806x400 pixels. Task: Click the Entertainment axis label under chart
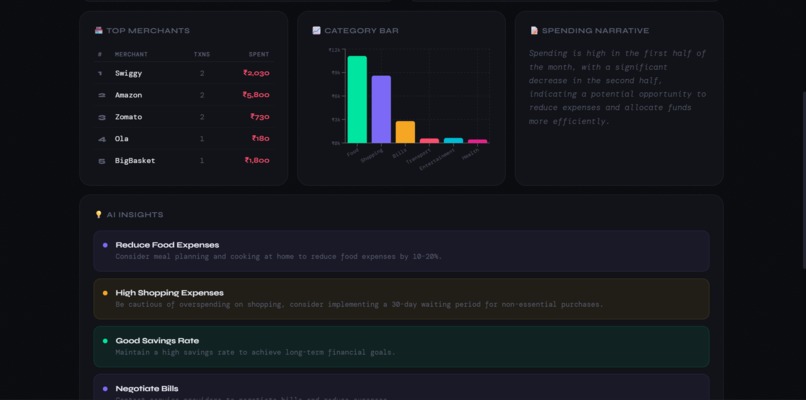tap(436, 160)
